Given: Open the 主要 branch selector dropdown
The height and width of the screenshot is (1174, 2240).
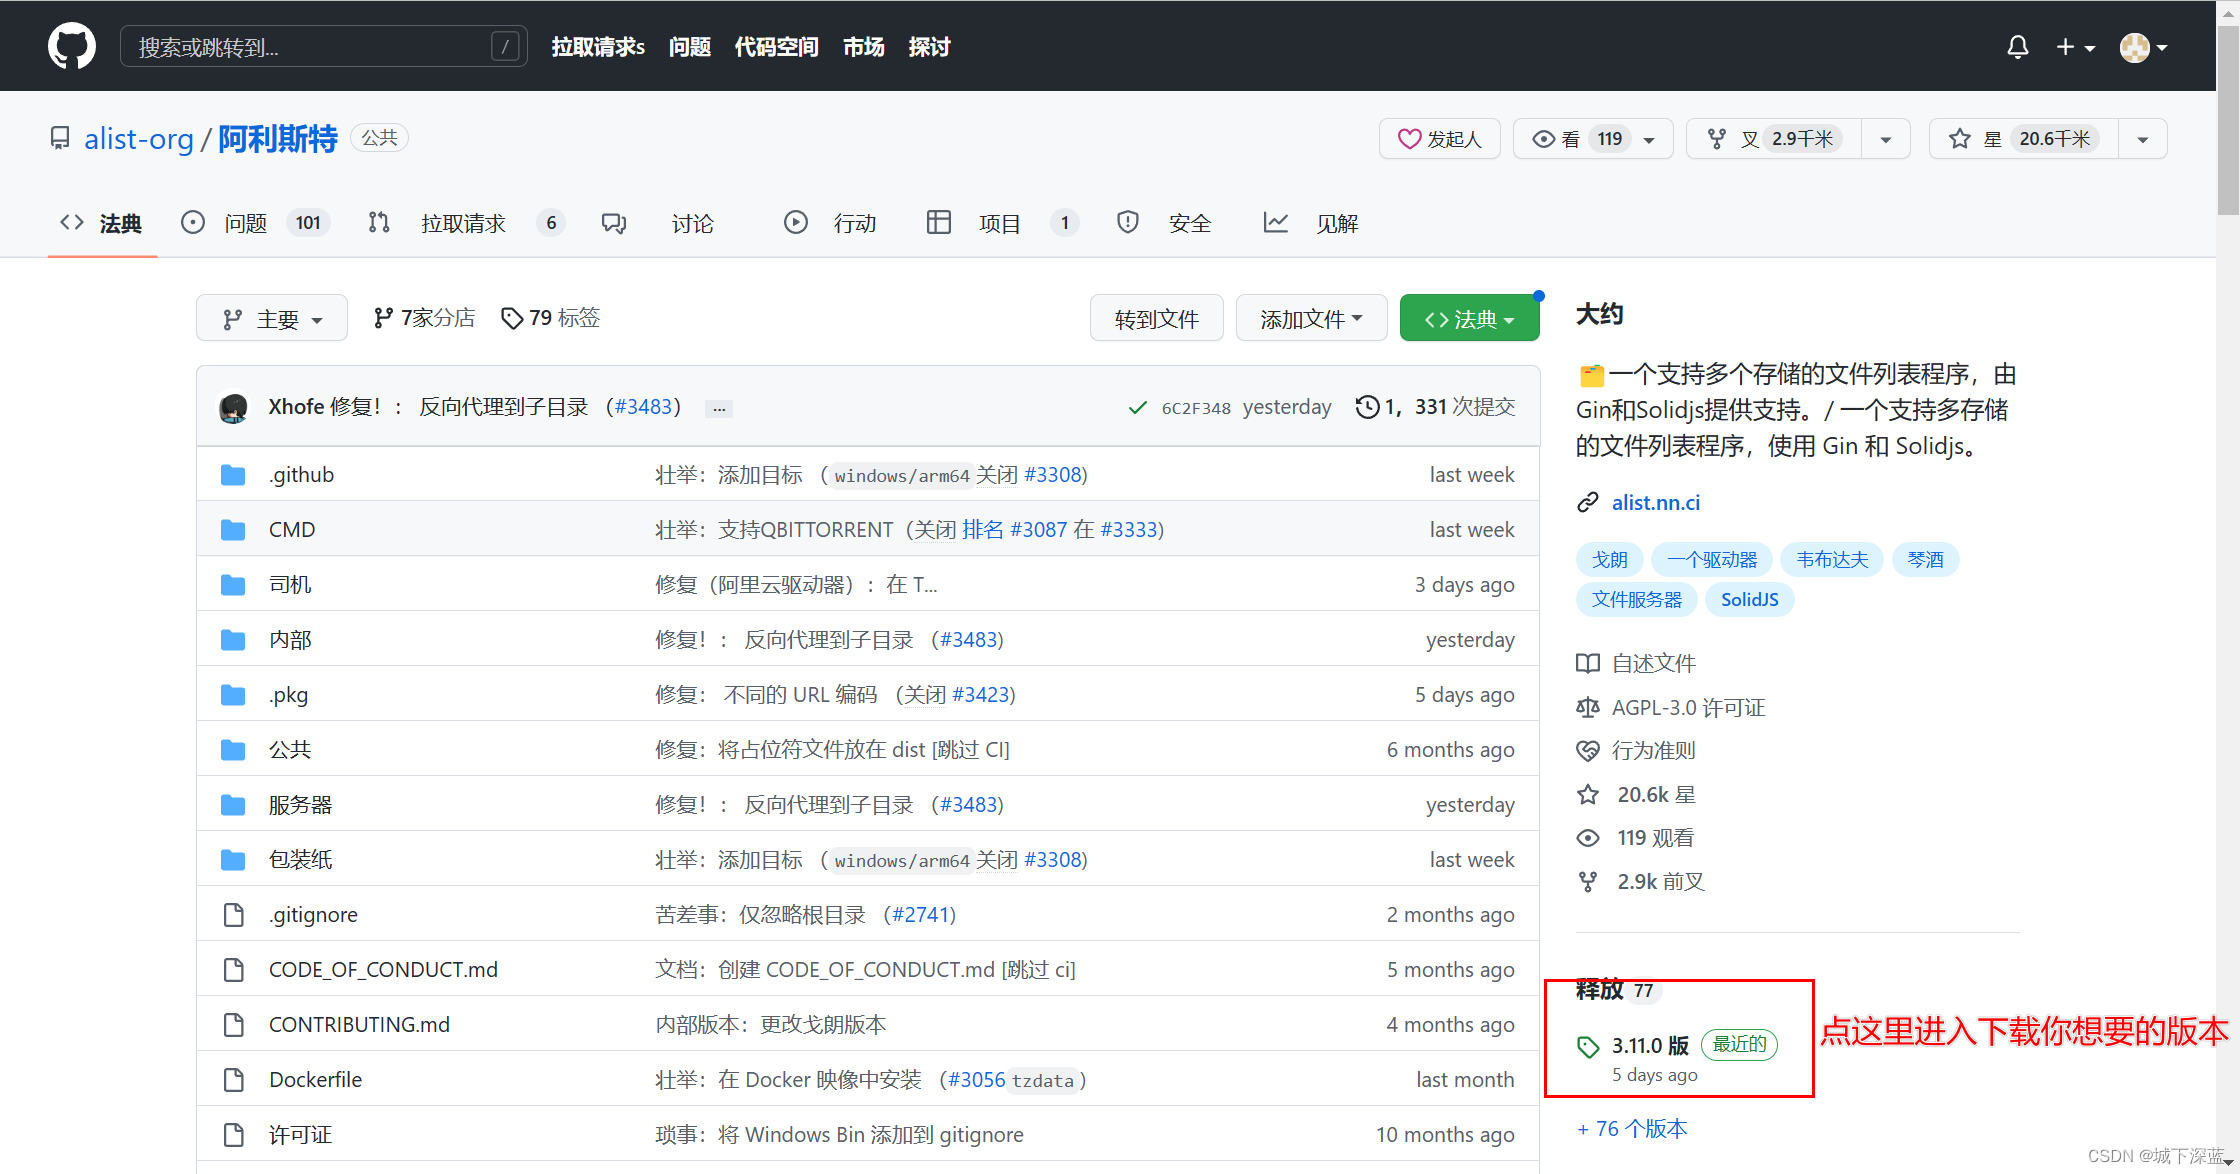Looking at the screenshot, I should pos(272,318).
